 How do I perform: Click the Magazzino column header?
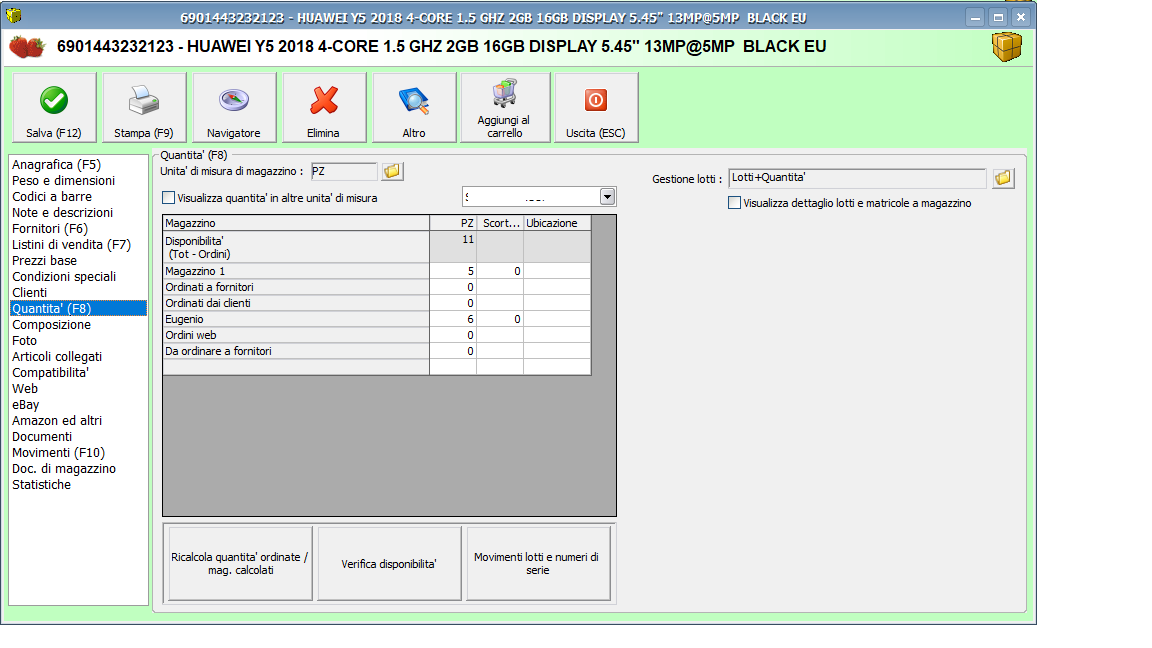pos(296,223)
